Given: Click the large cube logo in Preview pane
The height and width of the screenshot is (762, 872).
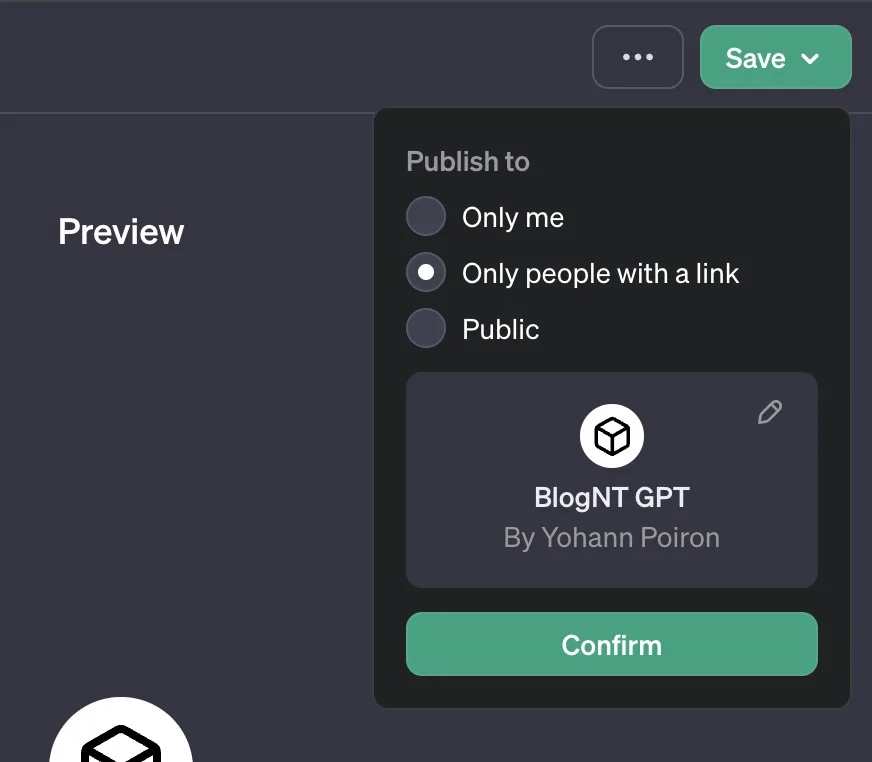Looking at the screenshot, I should pos(120,735).
